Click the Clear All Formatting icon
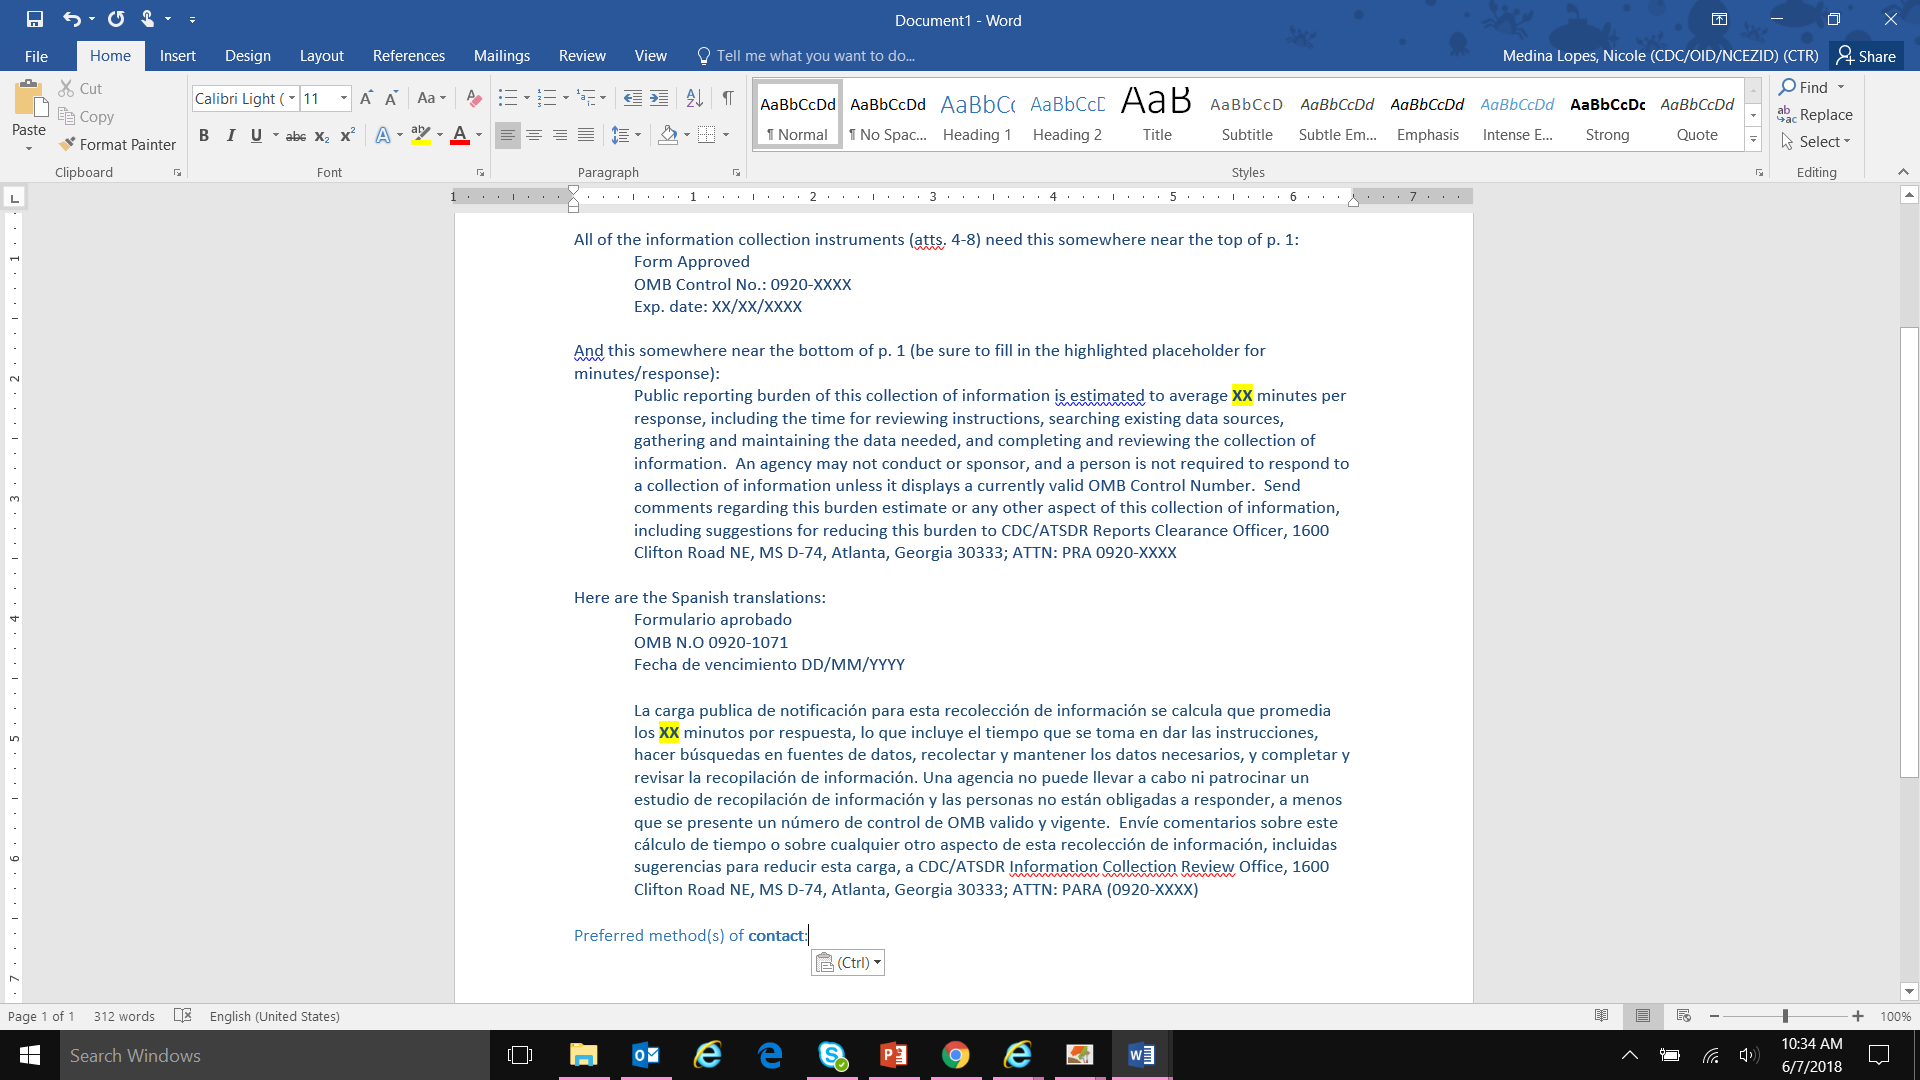Viewport: 1920px width, 1080px height. [x=474, y=98]
